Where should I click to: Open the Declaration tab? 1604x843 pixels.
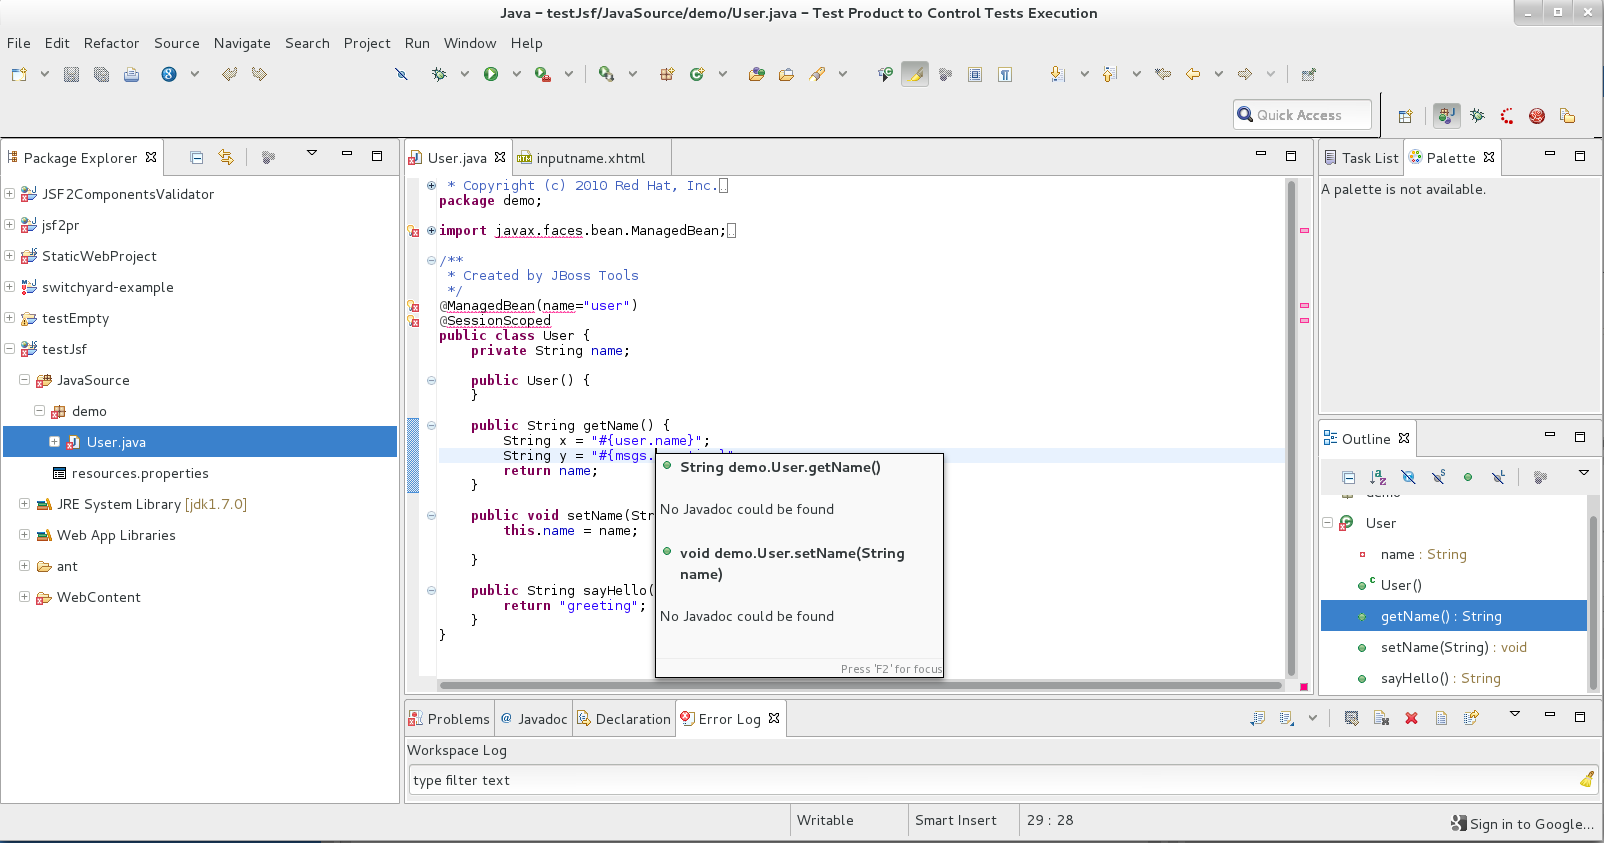[623, 719]
